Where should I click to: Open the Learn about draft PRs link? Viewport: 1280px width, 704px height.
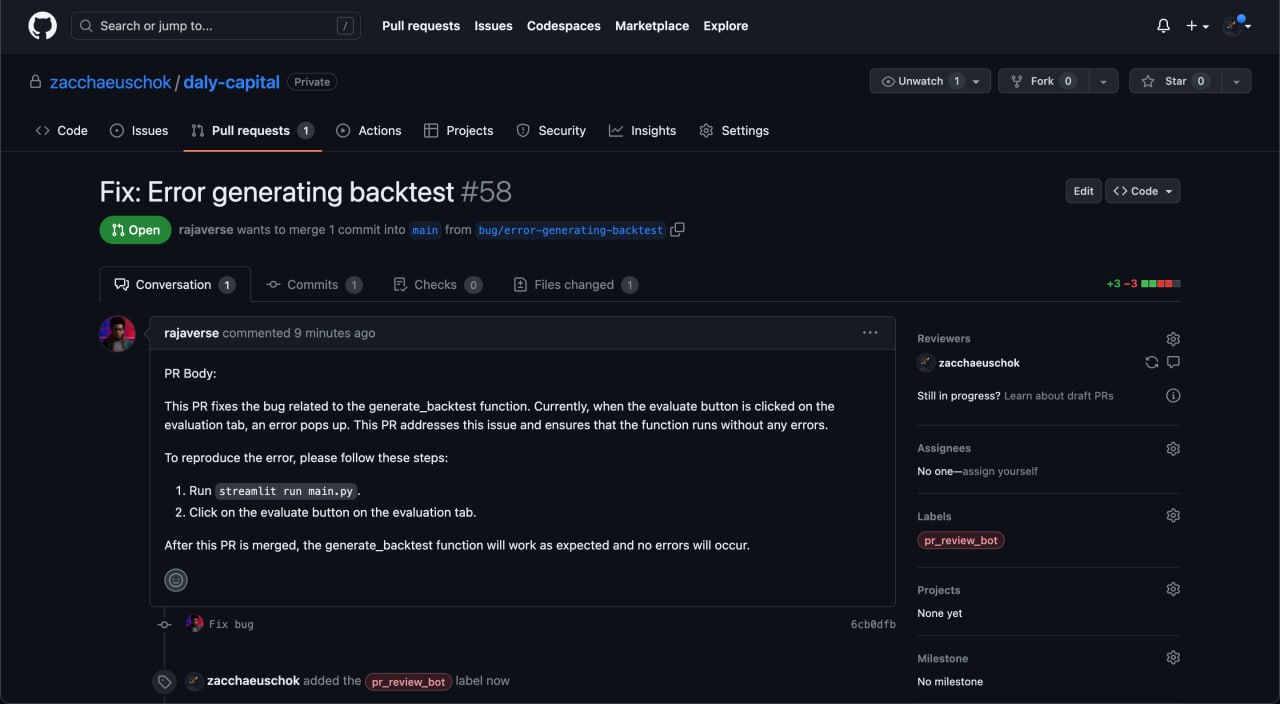pos(1059,396)
